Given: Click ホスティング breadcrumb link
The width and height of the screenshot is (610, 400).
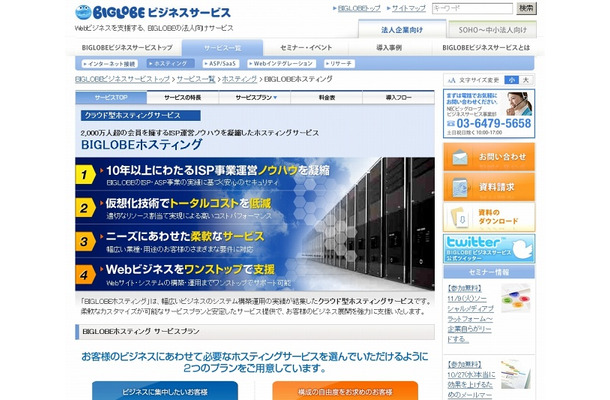Looking at the screenshot, I should tap(239, 79).
